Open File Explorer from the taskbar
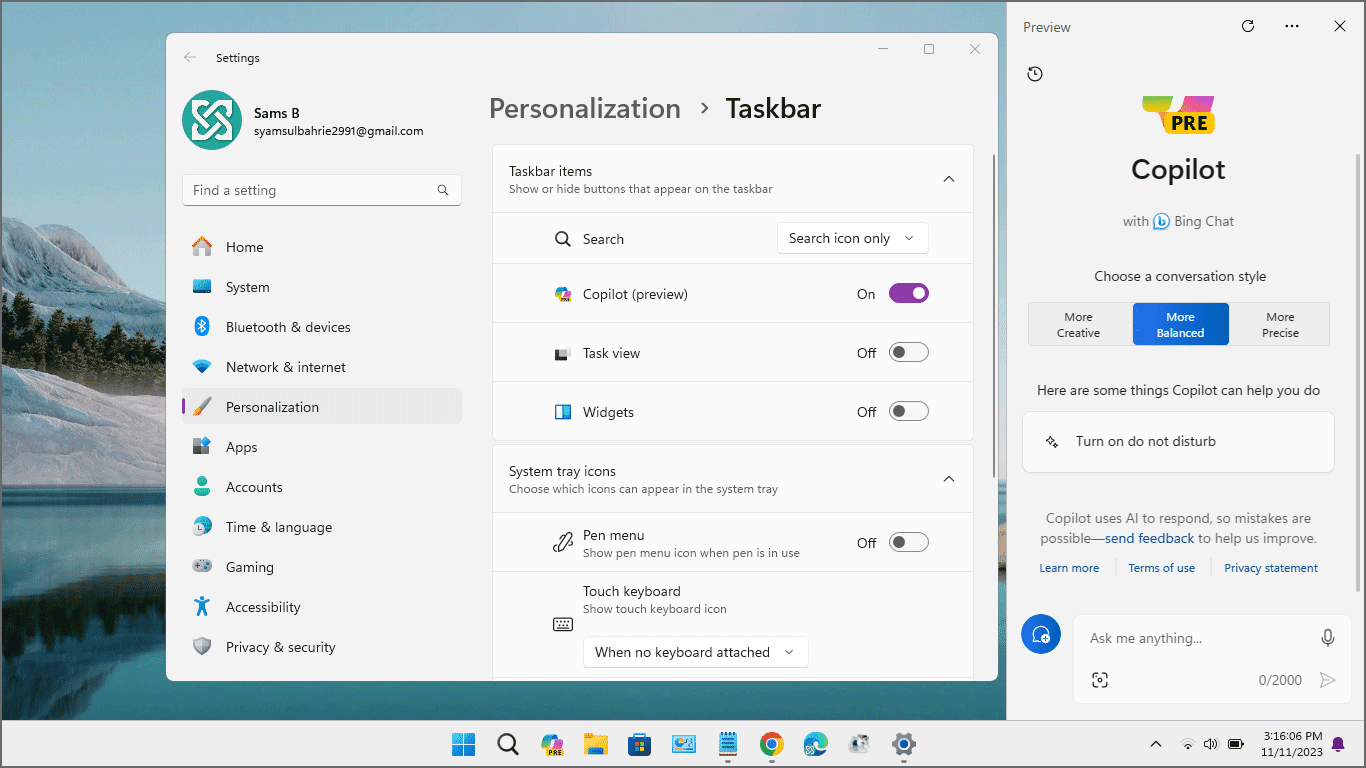 coord(596,744)
